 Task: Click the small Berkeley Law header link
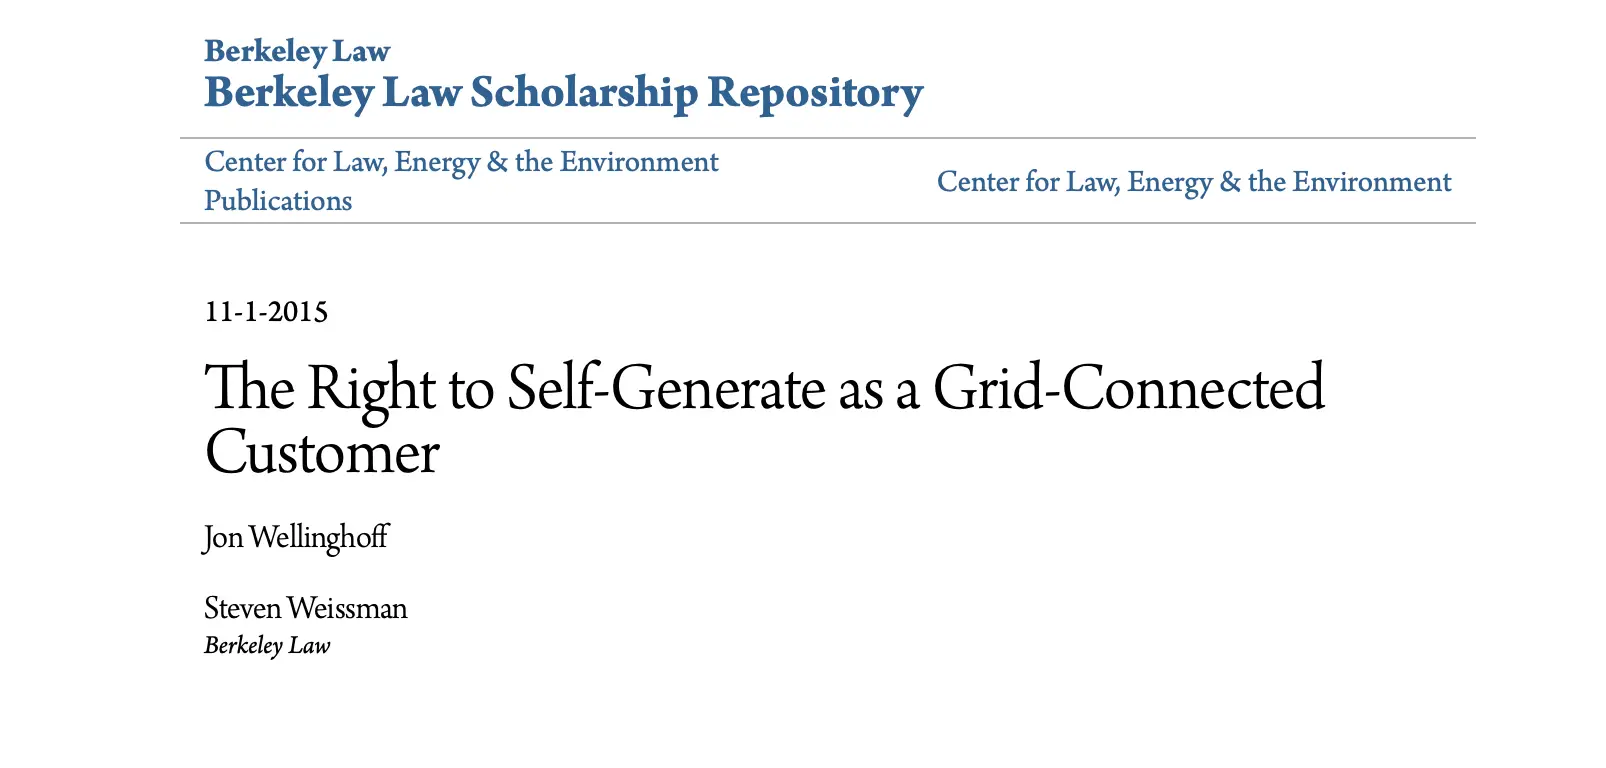[296, 51]
